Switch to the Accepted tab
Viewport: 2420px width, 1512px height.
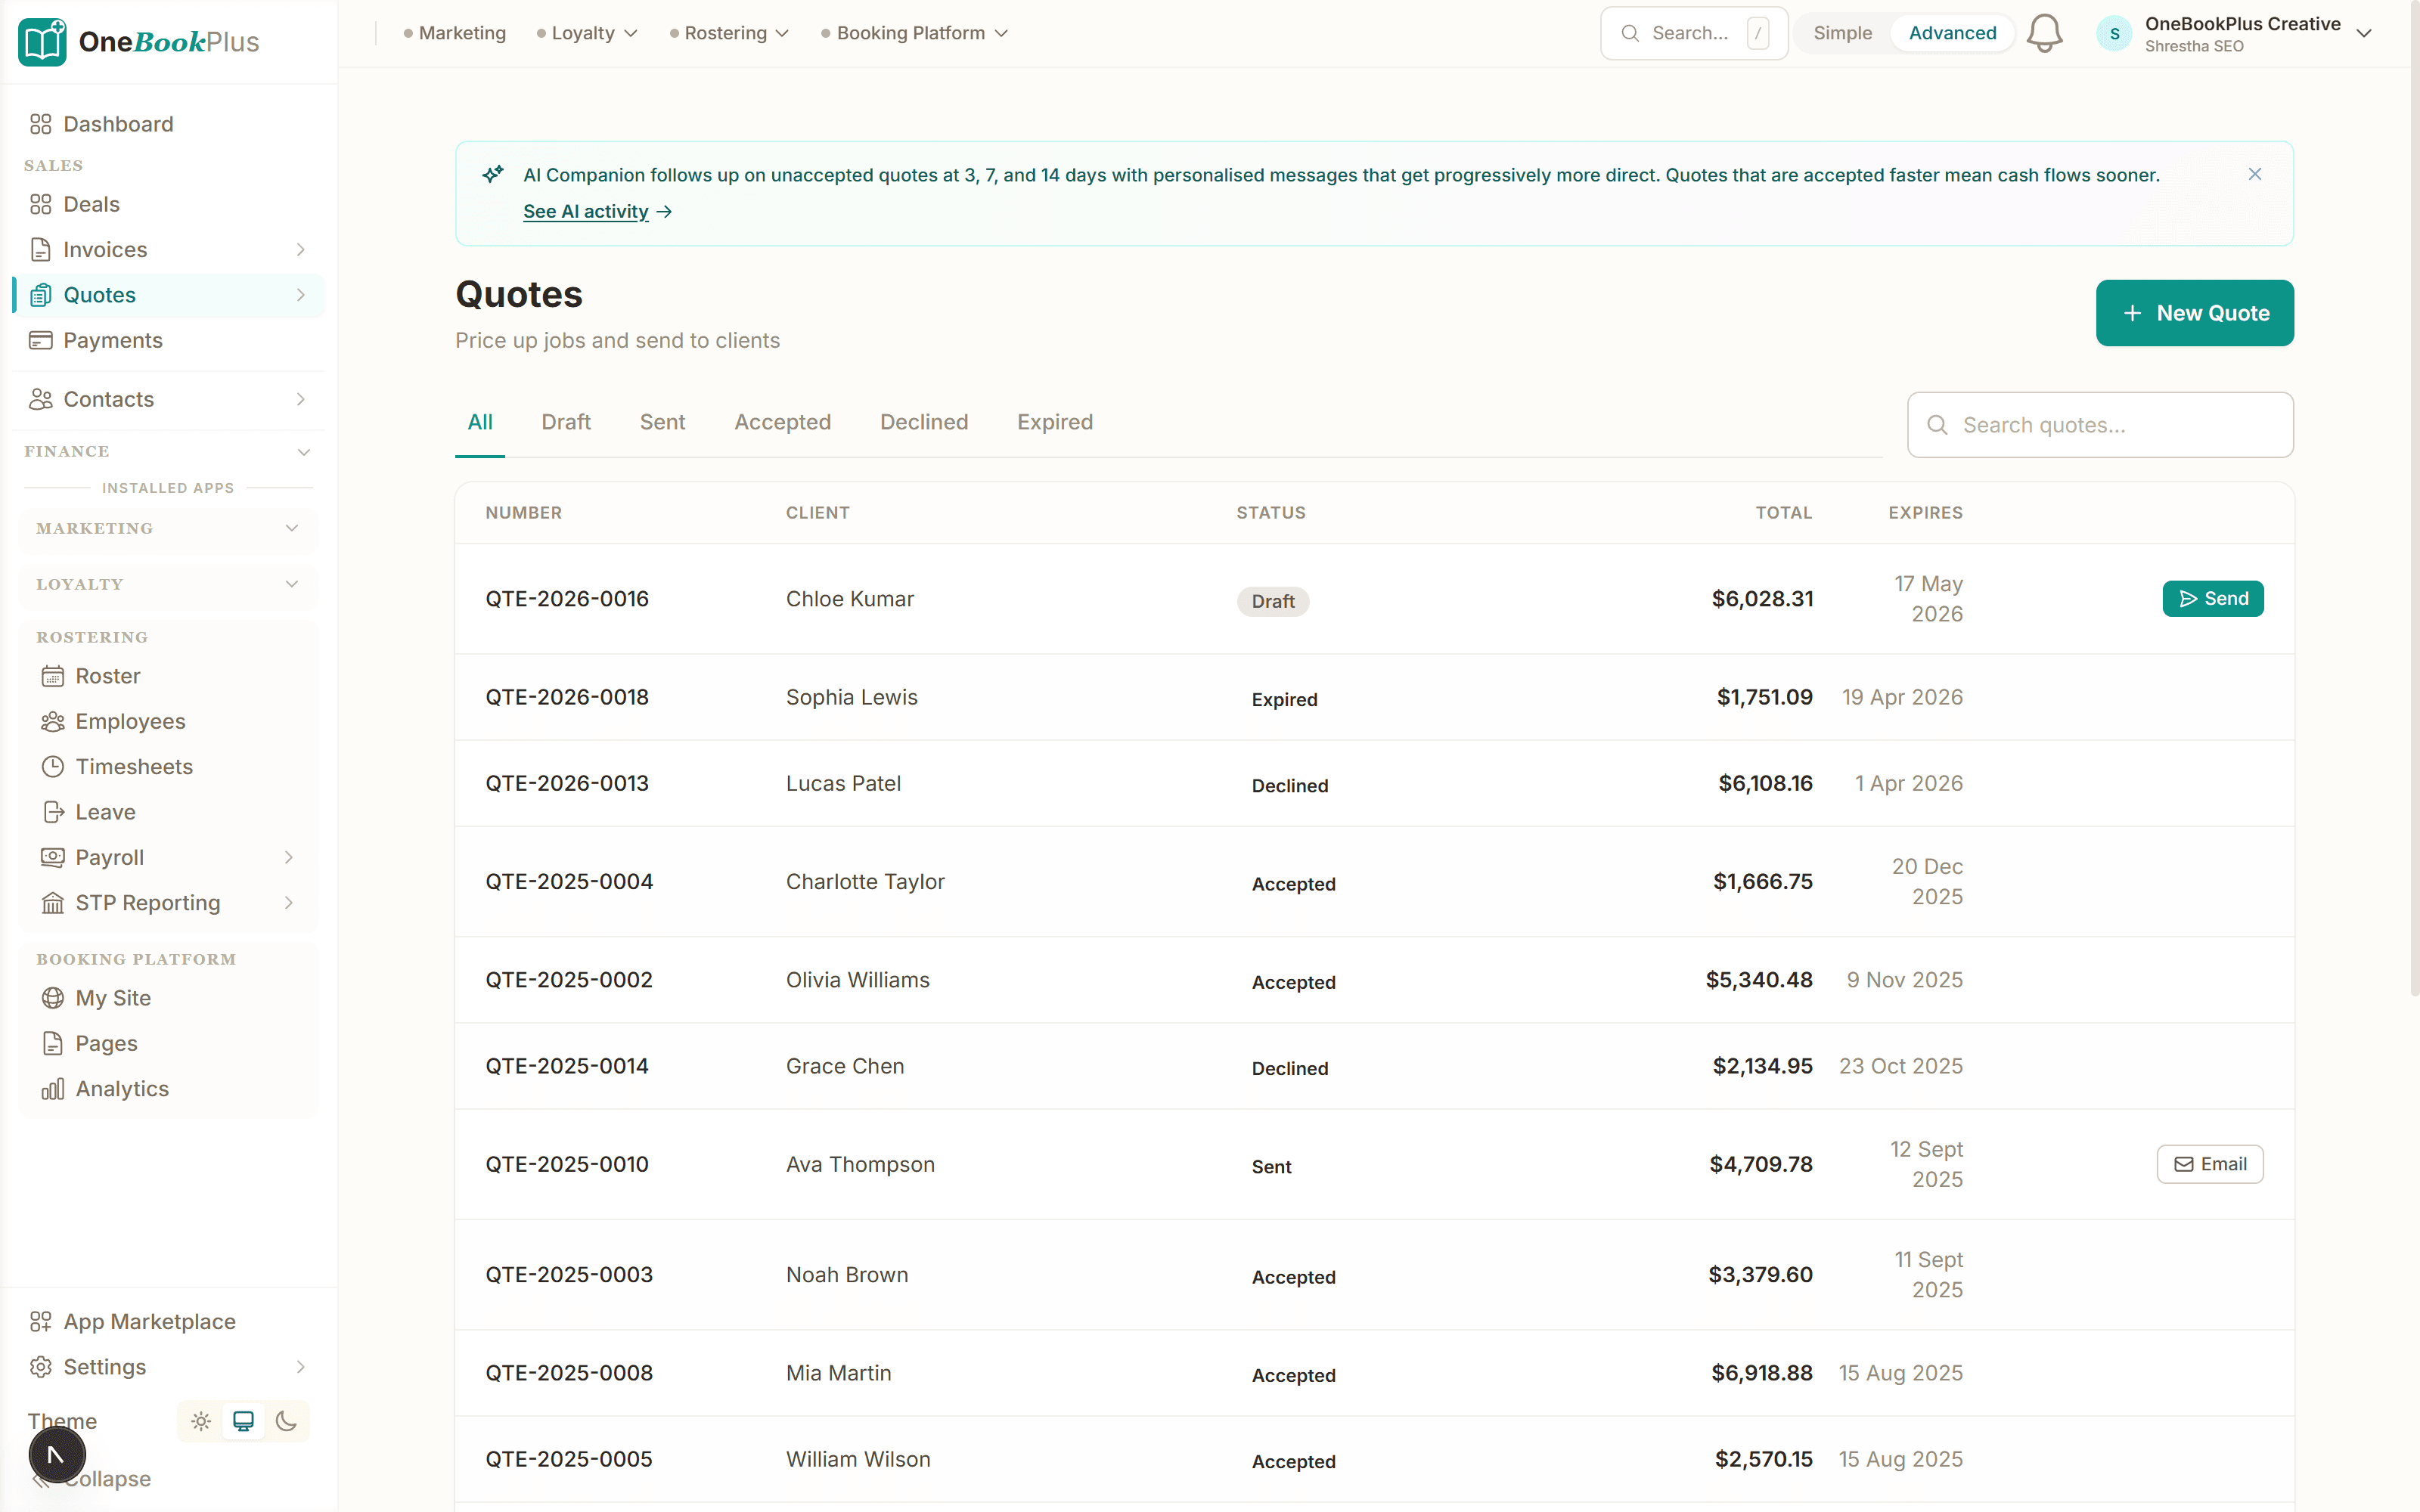pos(782,422)
